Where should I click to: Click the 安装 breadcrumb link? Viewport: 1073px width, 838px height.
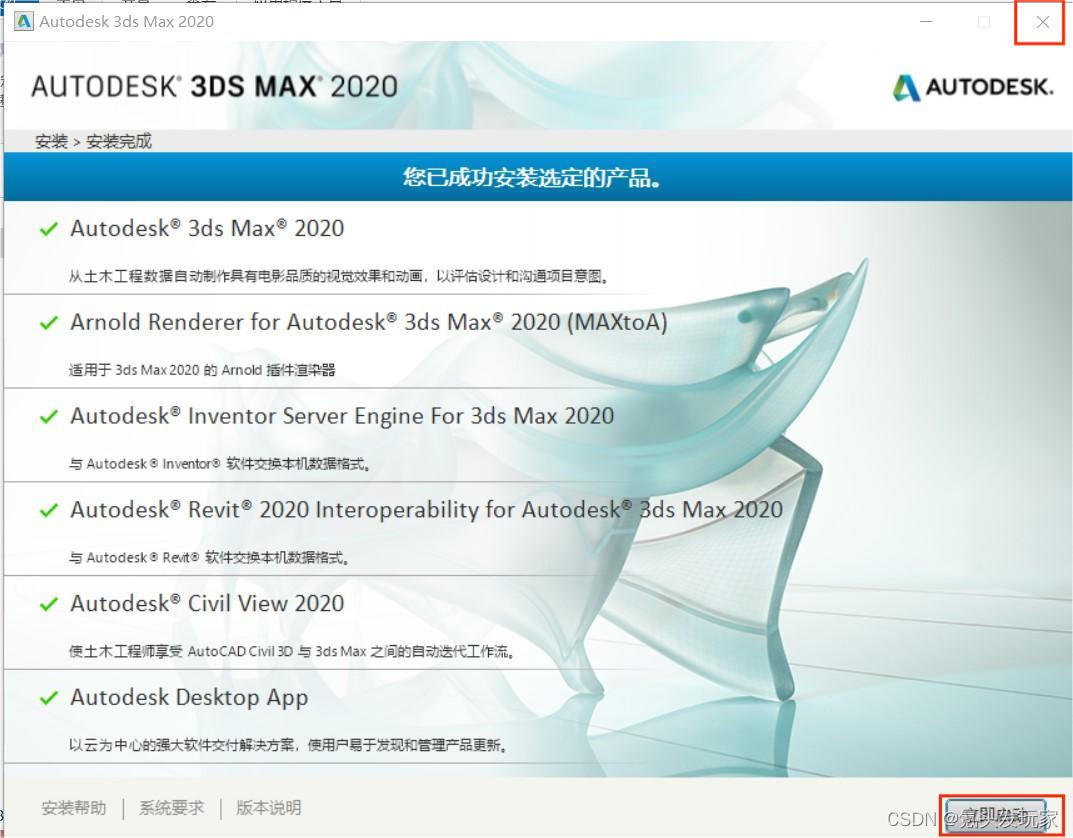(x=51, y=141)
